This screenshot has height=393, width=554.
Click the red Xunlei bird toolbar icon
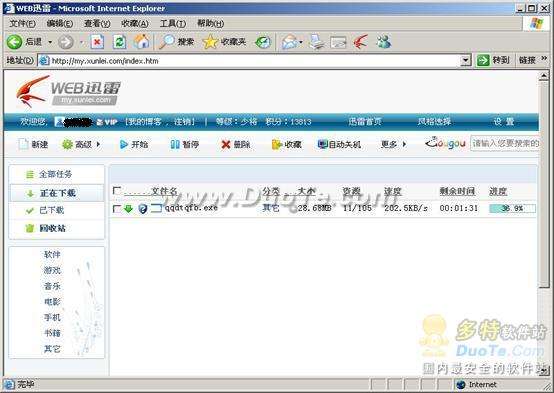point(361,42)
